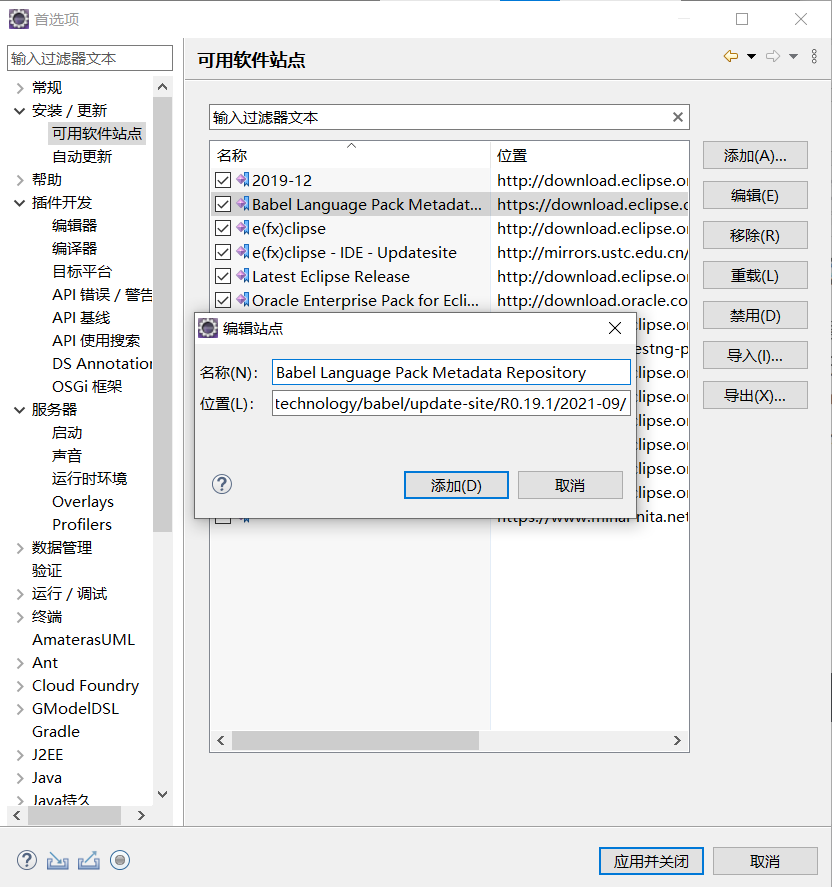Select the AmaterasUML tree item
This screenshot has width=832, height=887.
[x=83, y=640]
